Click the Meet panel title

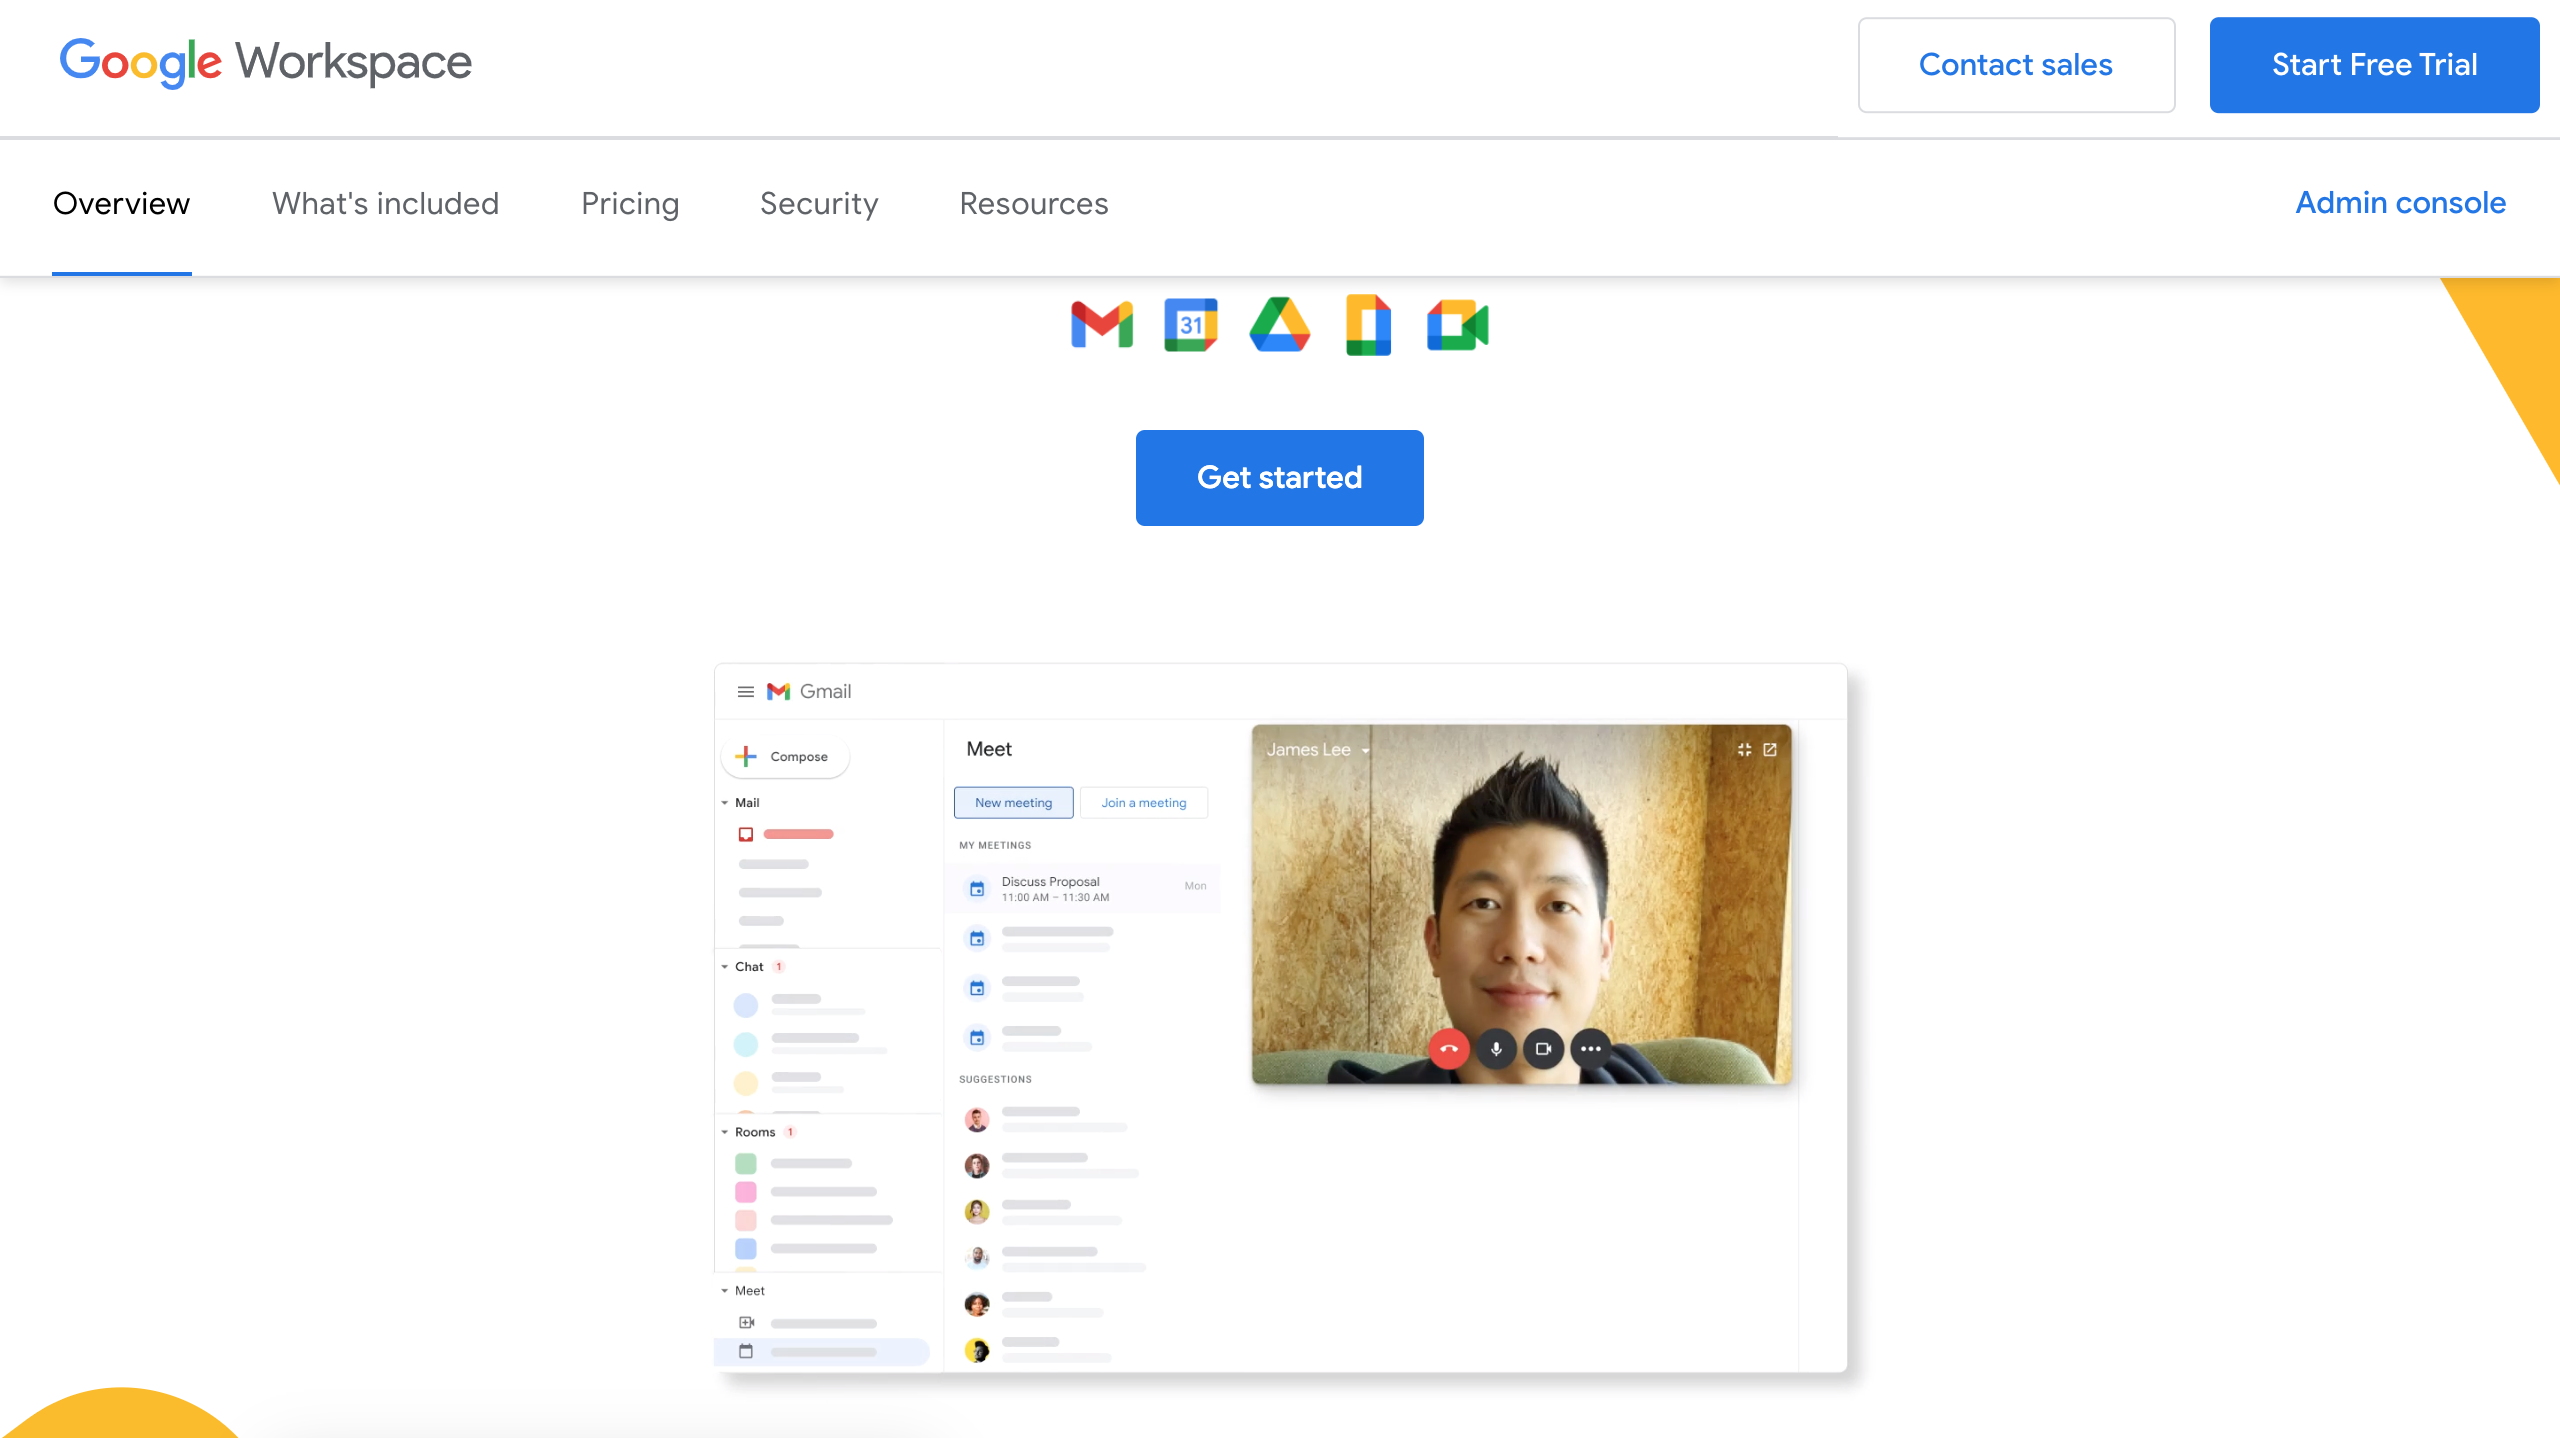[989, 749]
